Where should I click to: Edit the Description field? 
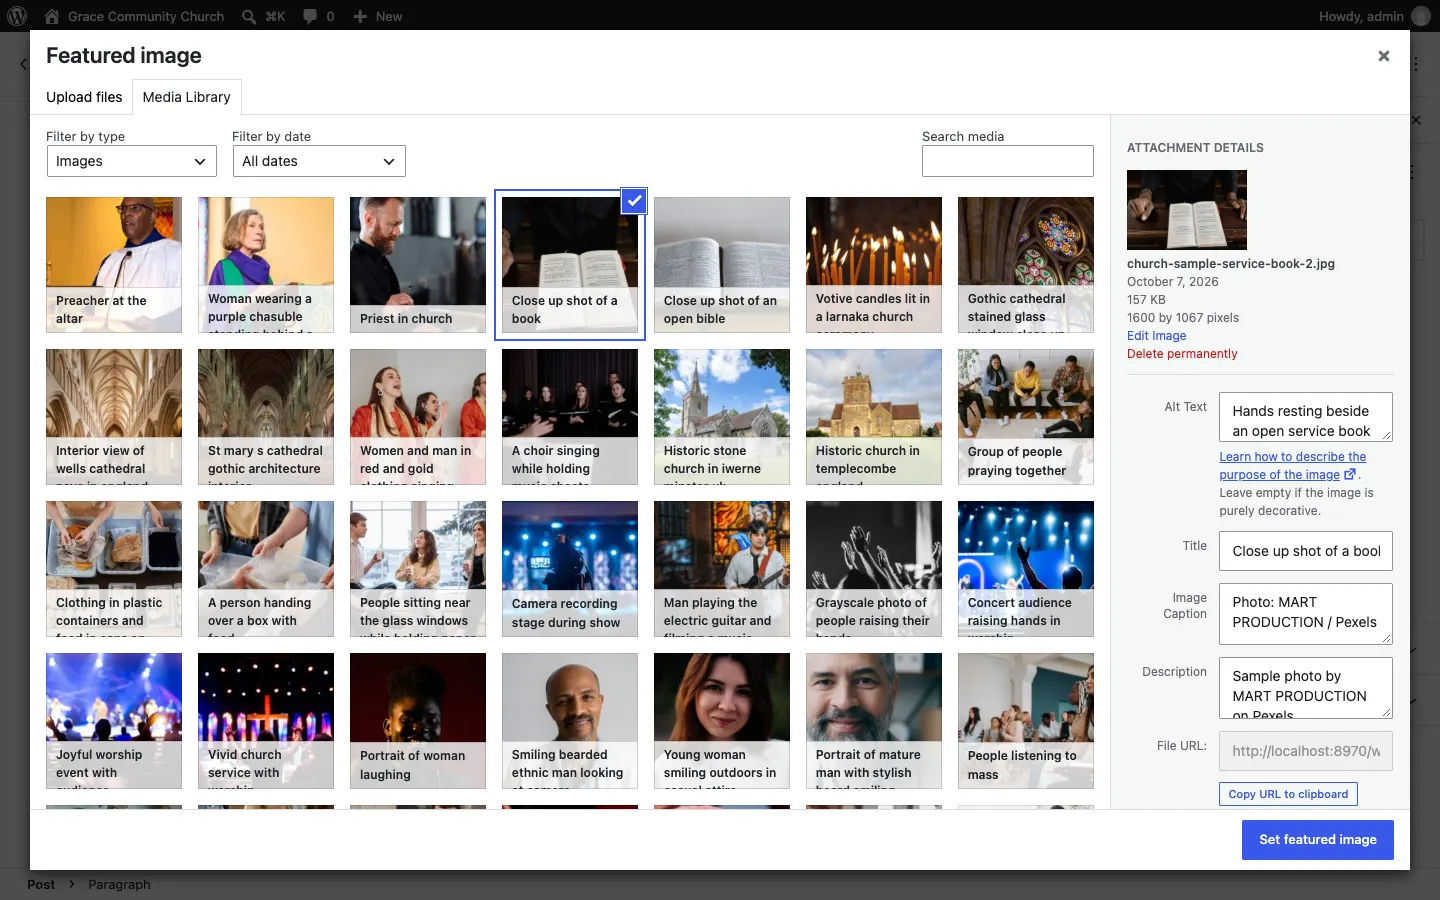(1306, 688)
